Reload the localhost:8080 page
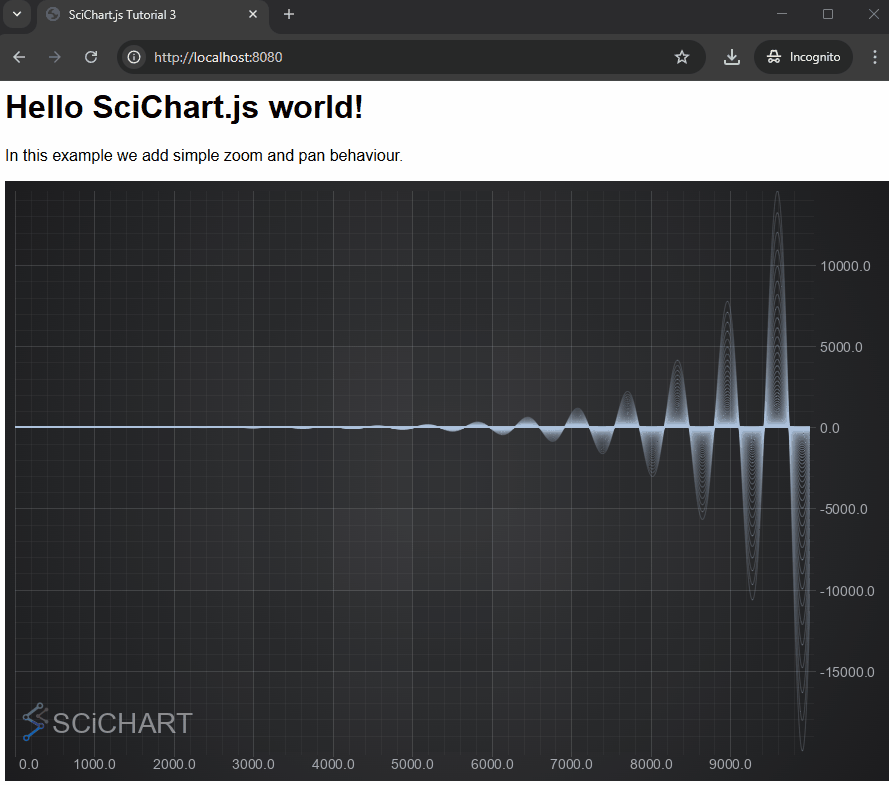Viewport: 889px width, 785px height. click(91, 57)
